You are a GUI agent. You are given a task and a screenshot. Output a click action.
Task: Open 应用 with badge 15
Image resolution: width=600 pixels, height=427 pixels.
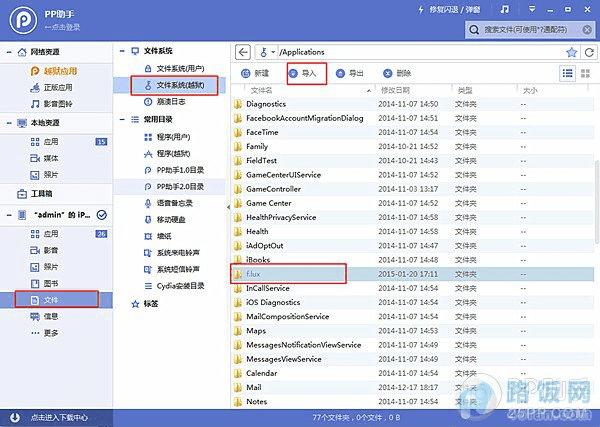point(56,142)
